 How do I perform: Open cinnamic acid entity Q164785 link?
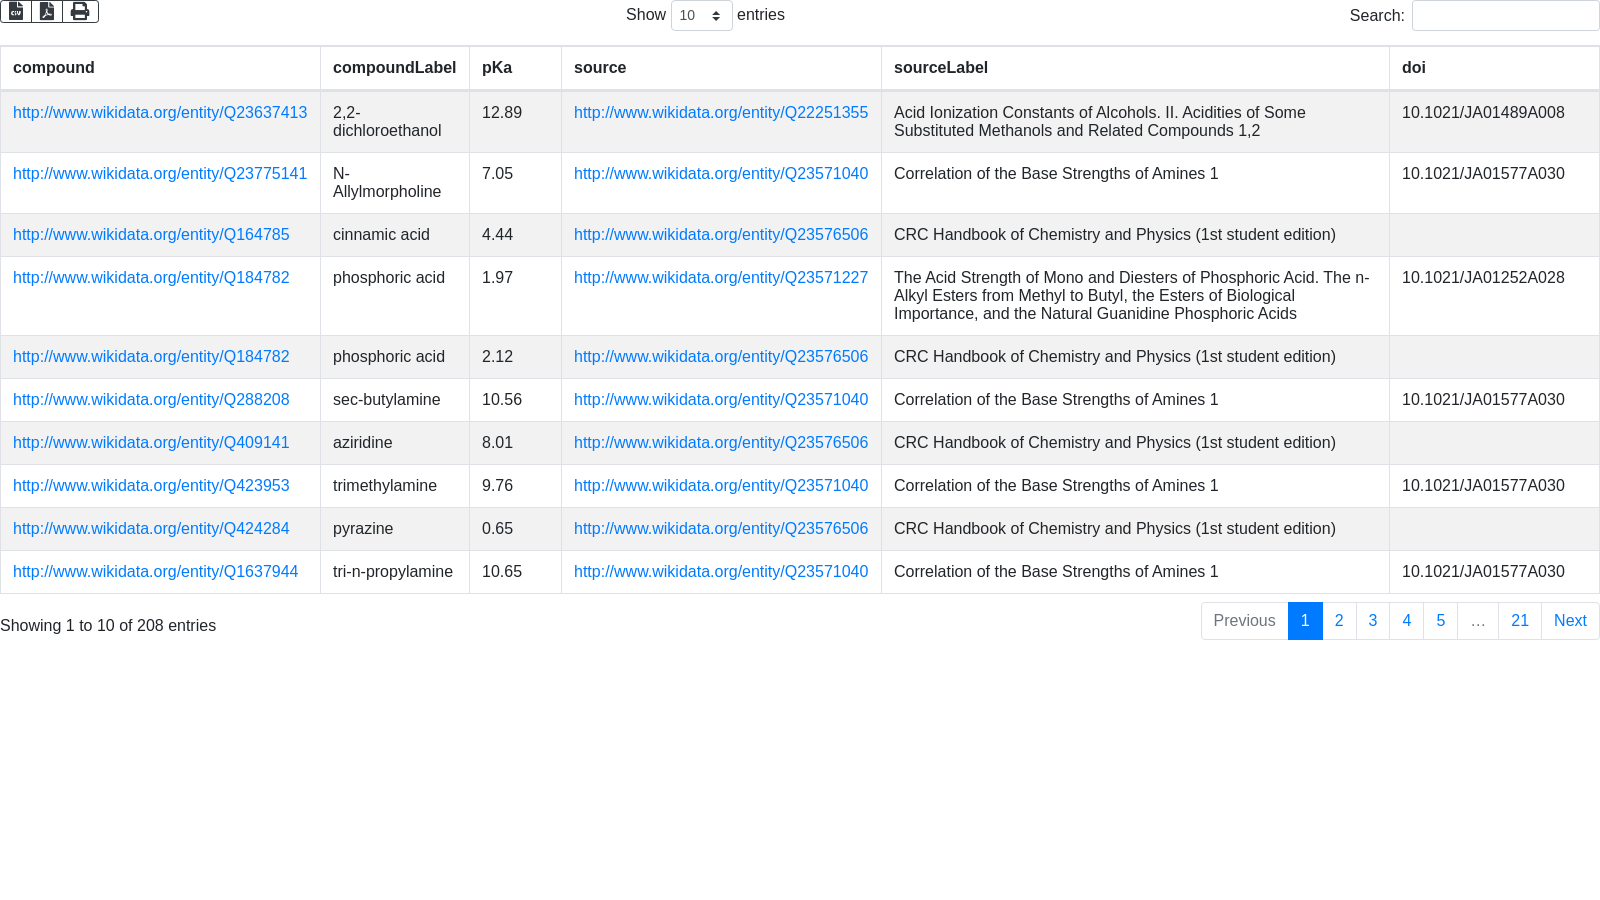pyautogui.click(x=151, y=235)
